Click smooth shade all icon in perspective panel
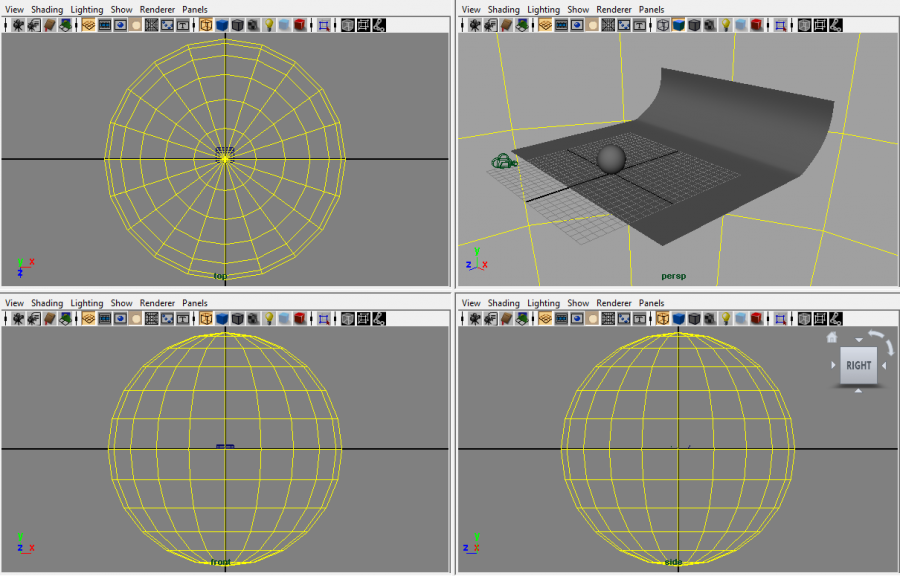Image resolution: width=900 pixels, height=576 pixels. pyautogui.click(x=679, y=25)
